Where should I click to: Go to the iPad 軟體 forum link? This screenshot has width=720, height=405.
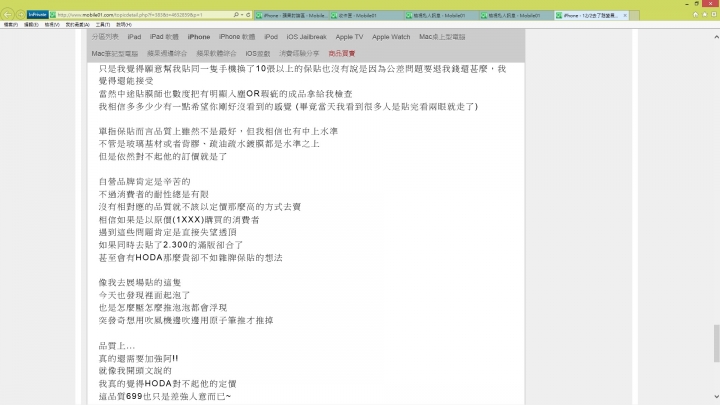(164, 37)
